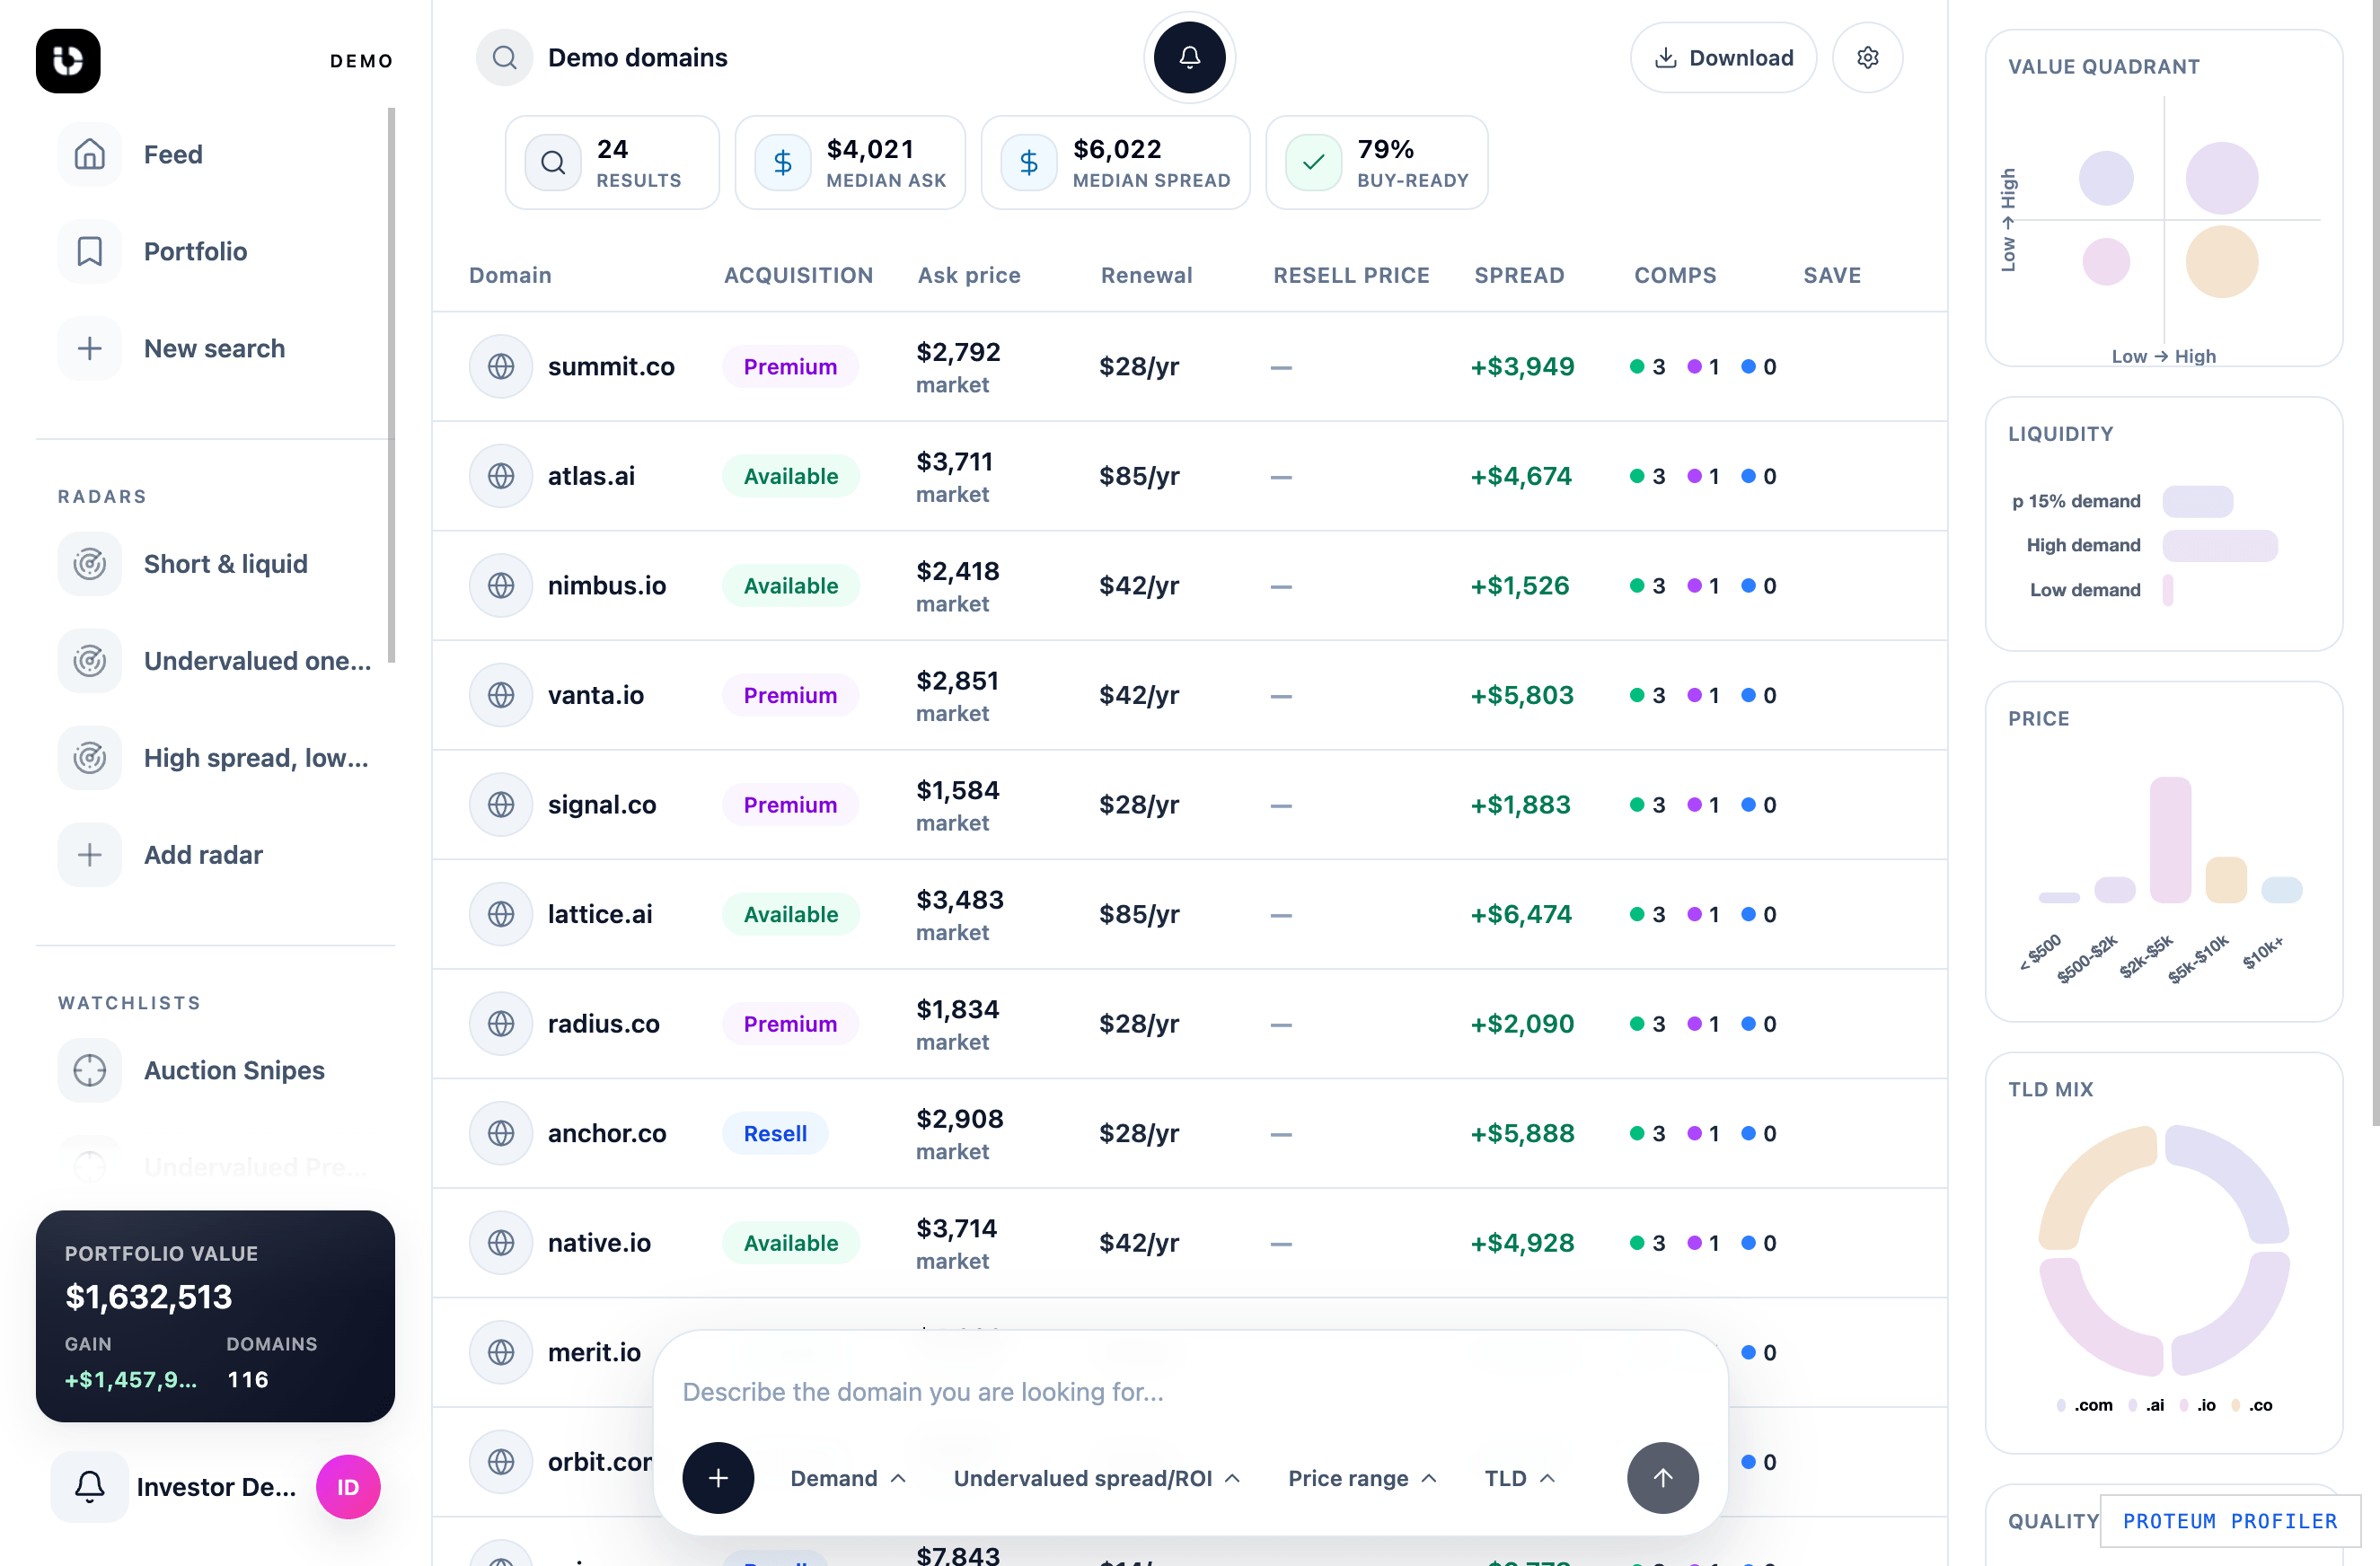The image size is (2380, 1566).
Task: Open the Portfolio section
Action: click(x=195, y=252)
